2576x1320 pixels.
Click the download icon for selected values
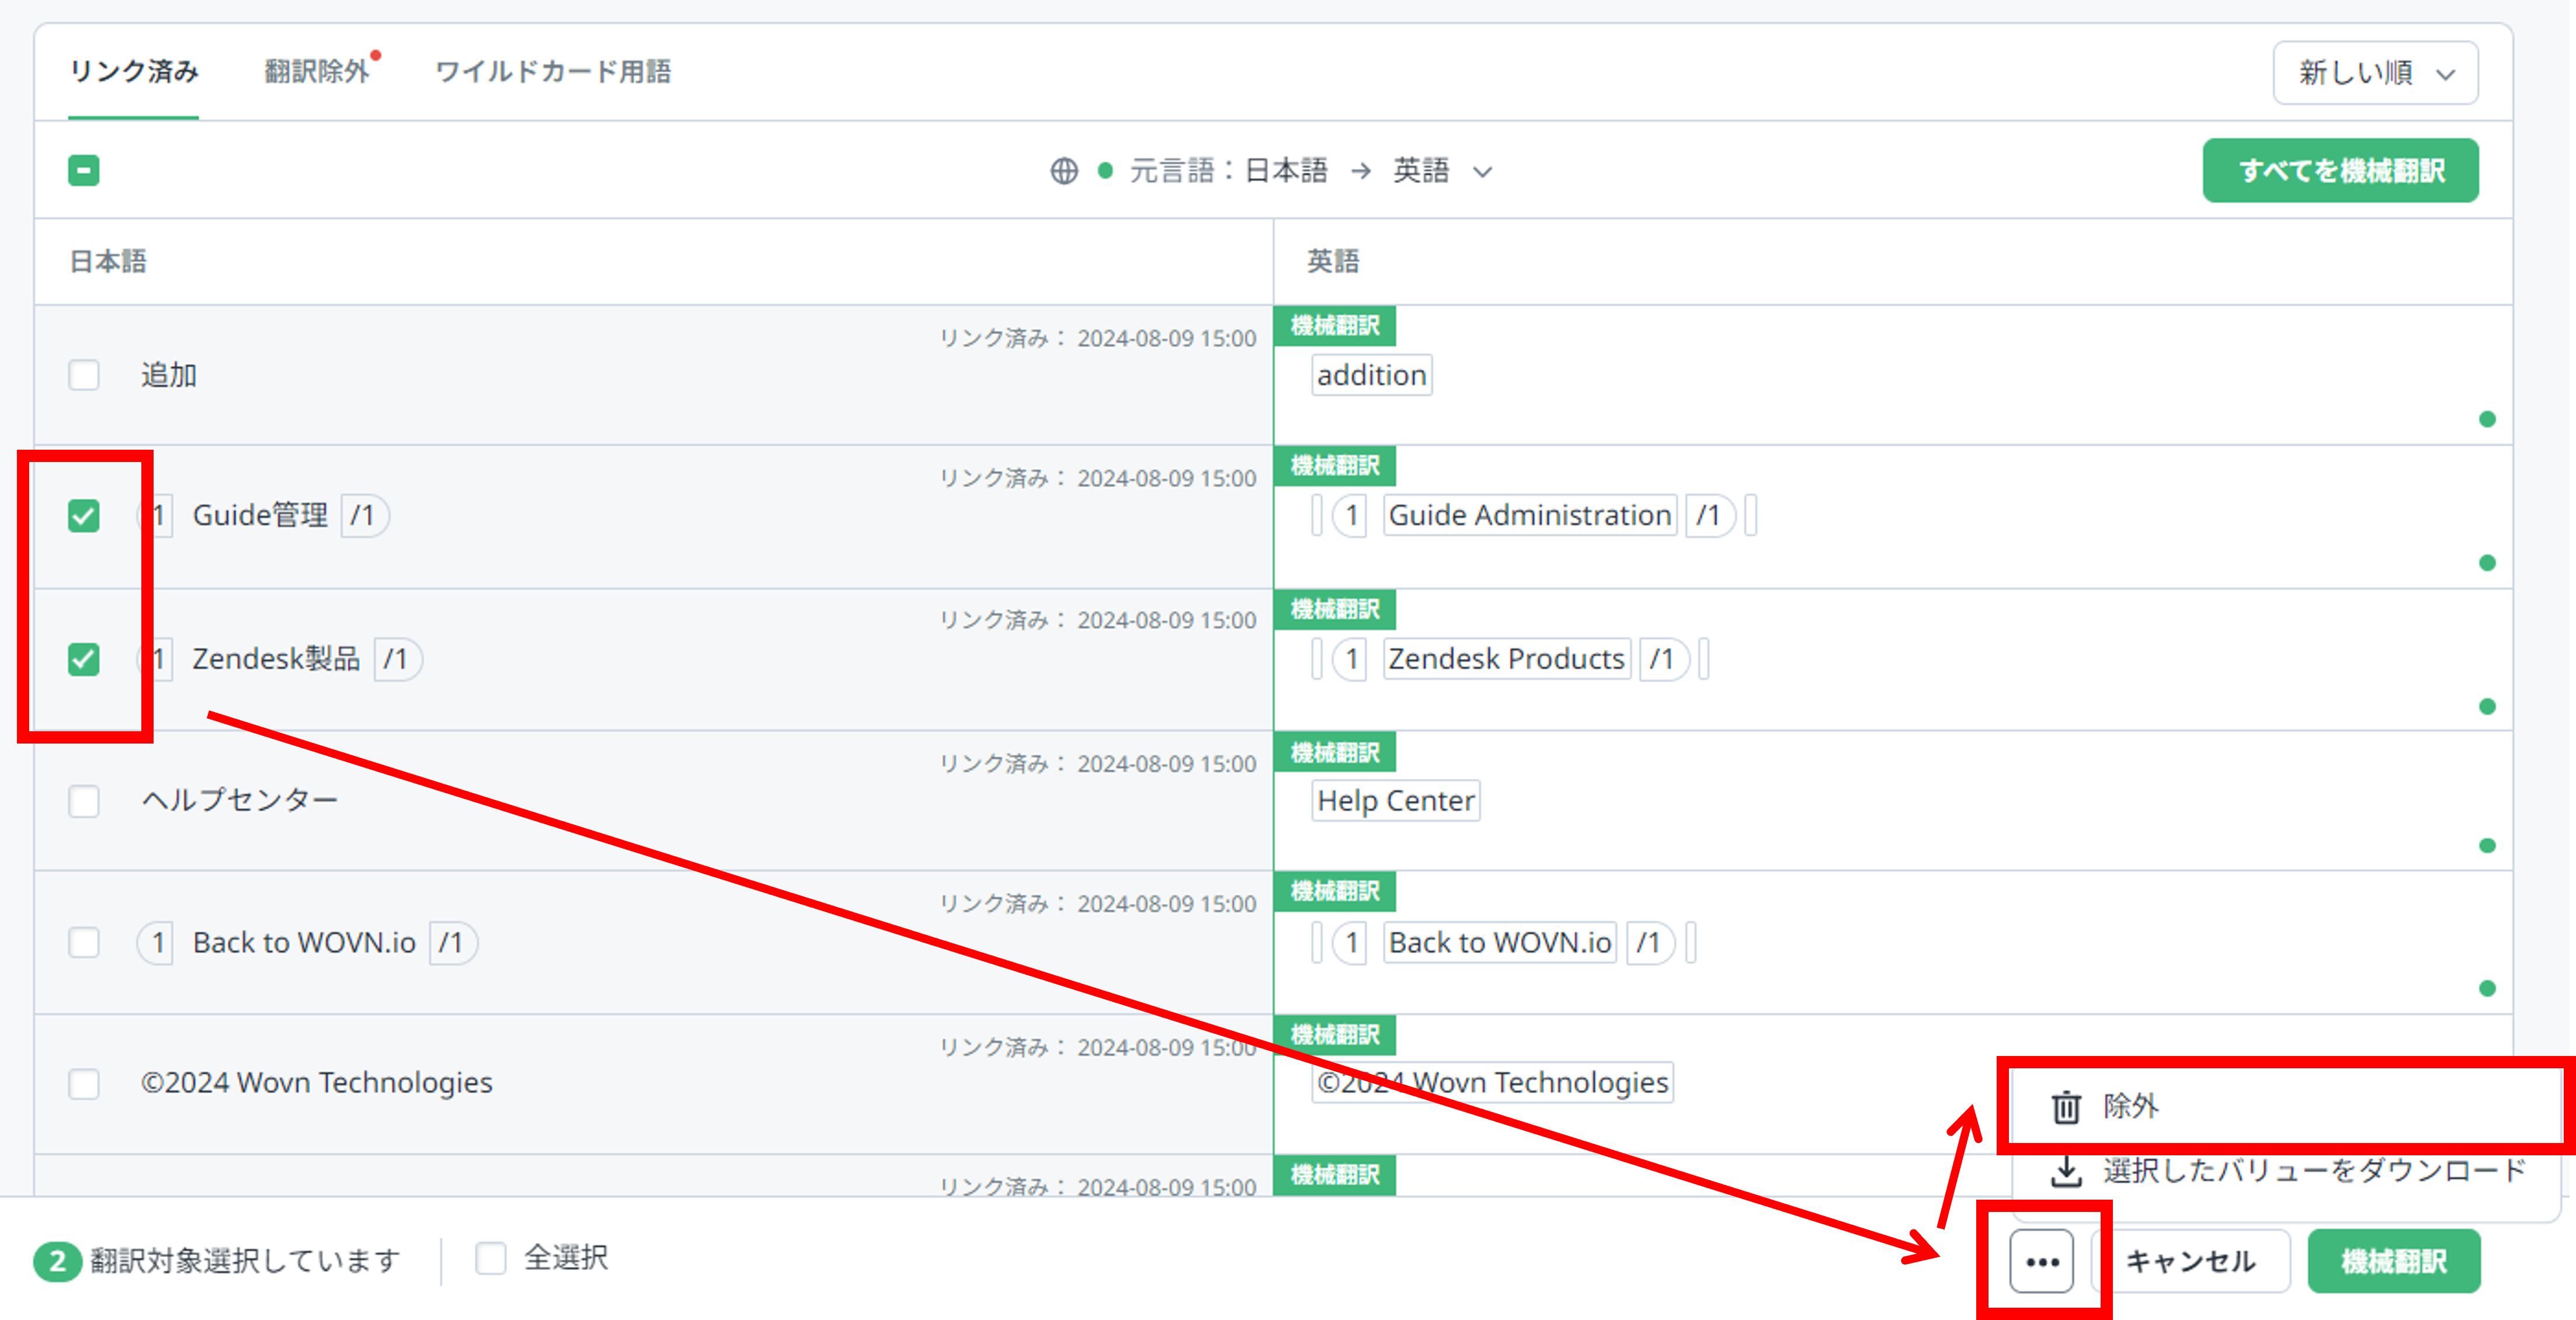tap(2065, 1171)
